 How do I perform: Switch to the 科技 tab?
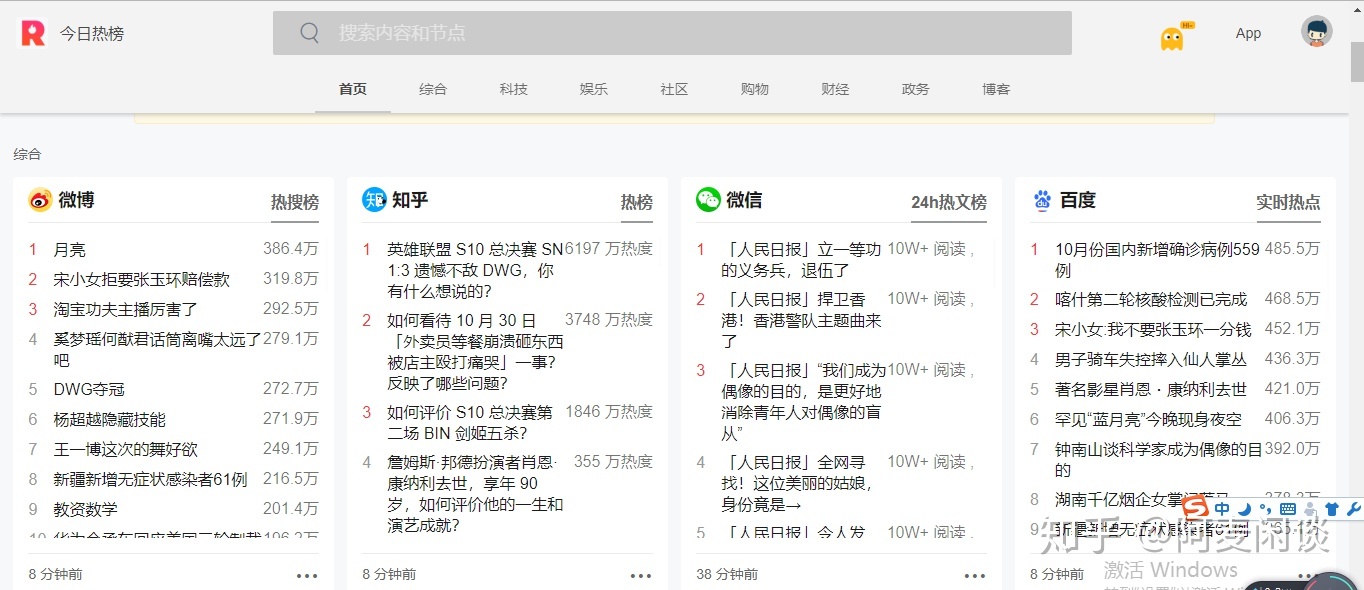point(514,89)
